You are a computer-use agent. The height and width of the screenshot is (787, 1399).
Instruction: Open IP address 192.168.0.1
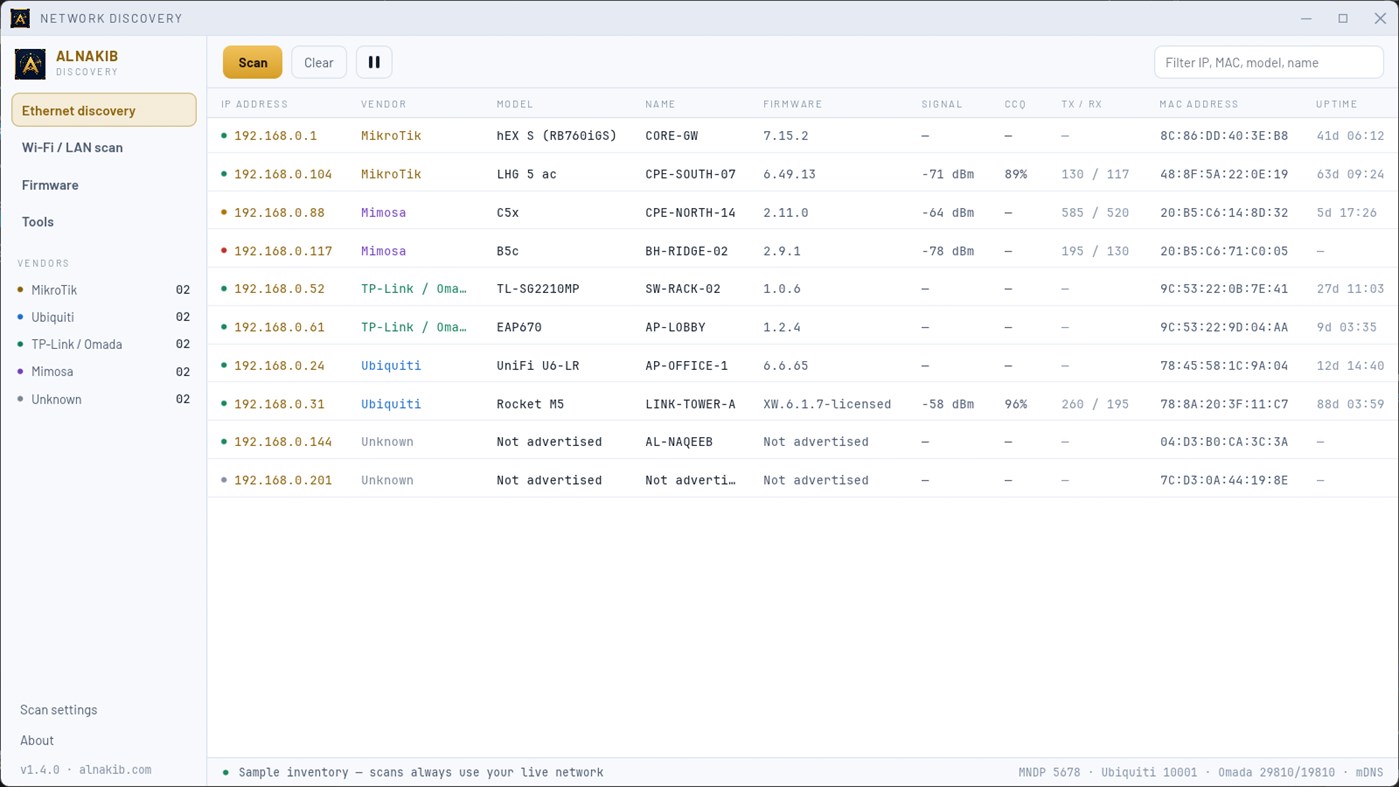click(275, 136)
